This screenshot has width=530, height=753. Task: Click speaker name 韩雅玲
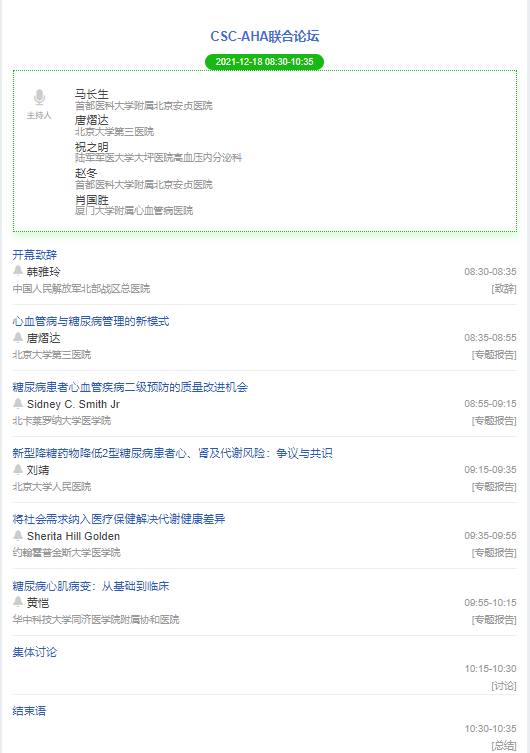click(44, 272)
